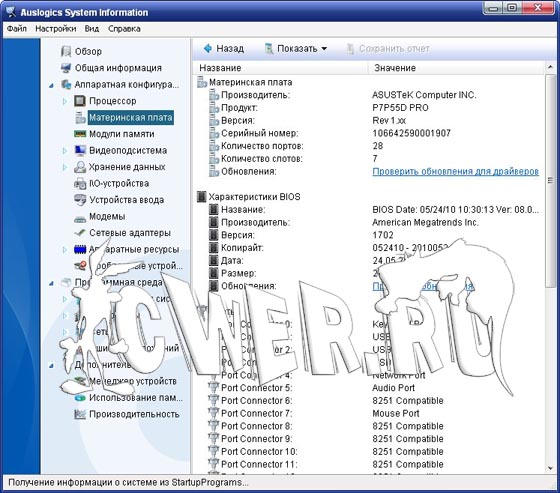The width and height of the screenshot is (560, 493).
Task: Select the American Megatrends Inc. value
Action: coord(425,223)
